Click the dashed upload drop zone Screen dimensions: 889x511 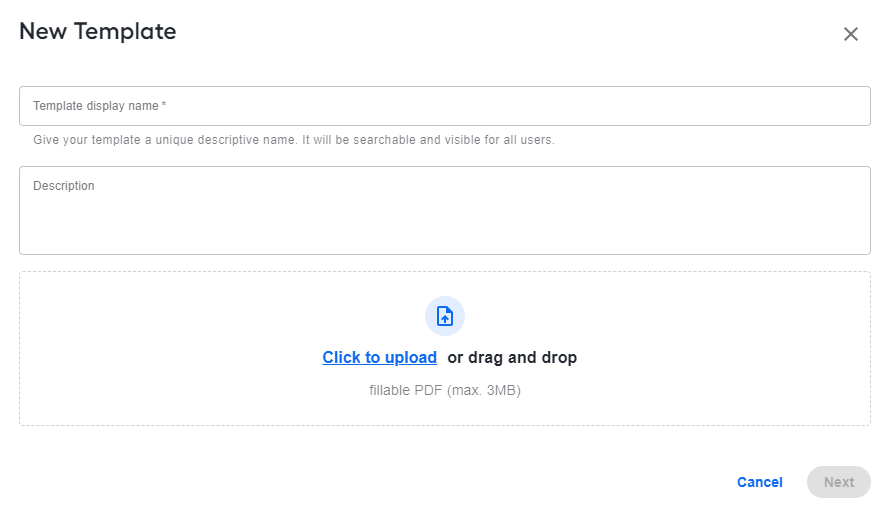point(444,348)
